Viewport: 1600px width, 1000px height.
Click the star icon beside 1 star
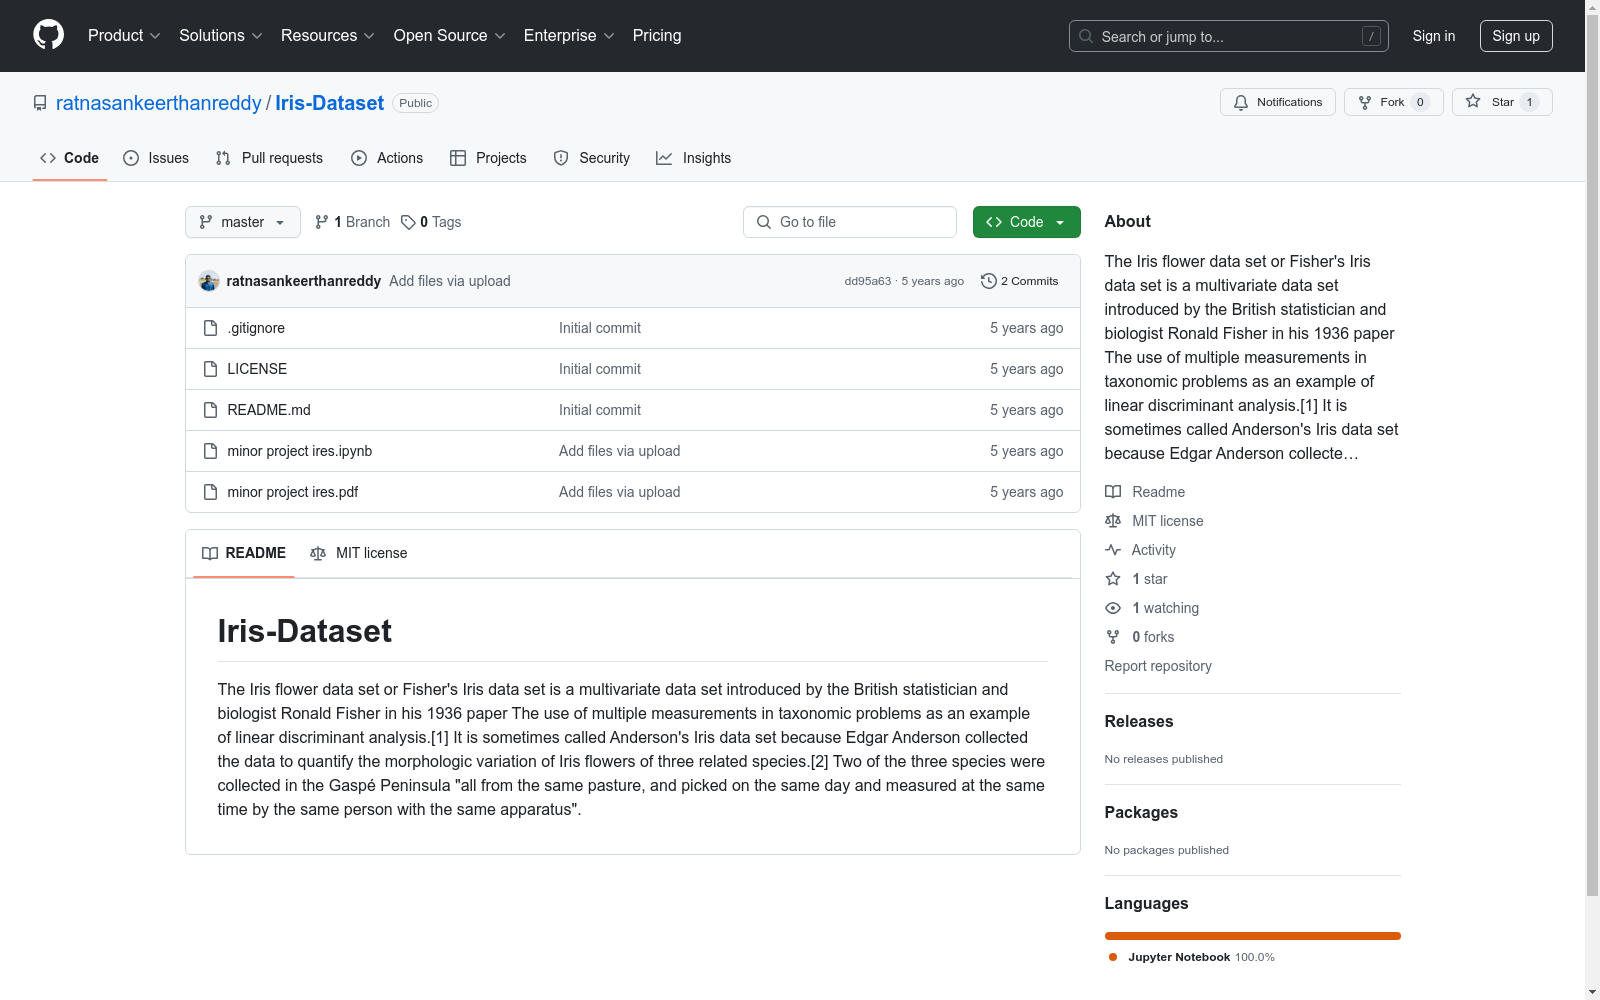click(x=1113, y=579)
